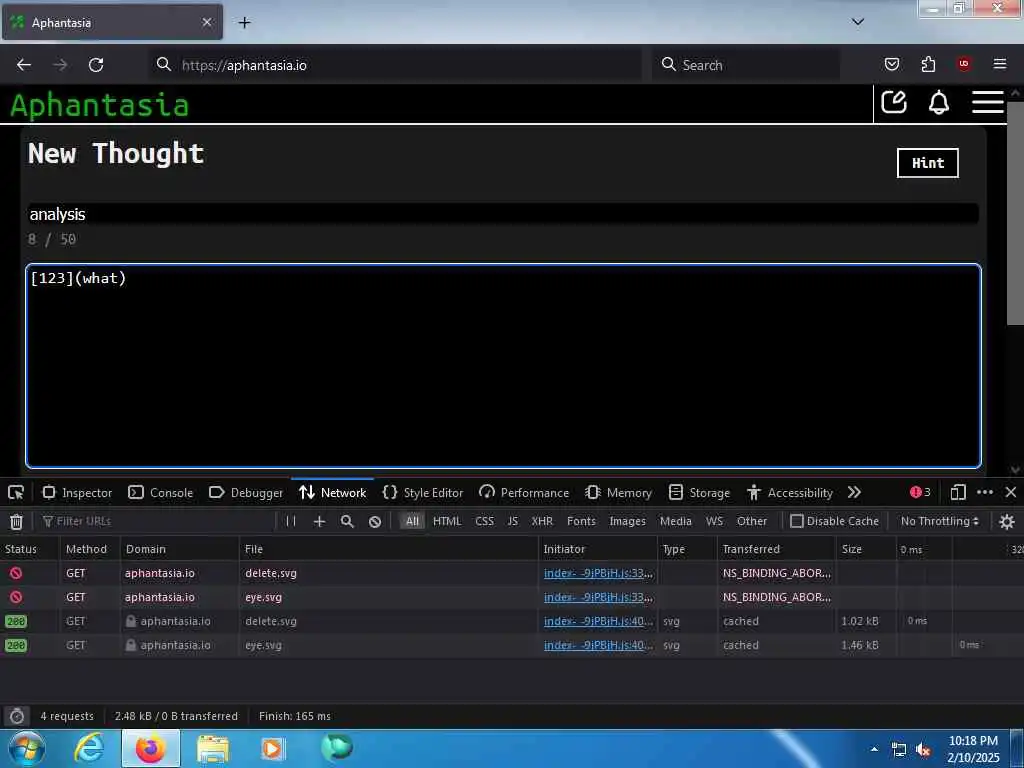Show the 3 errors indicator
This screenshot has height=768, width=1024.
tap(920, 492)
